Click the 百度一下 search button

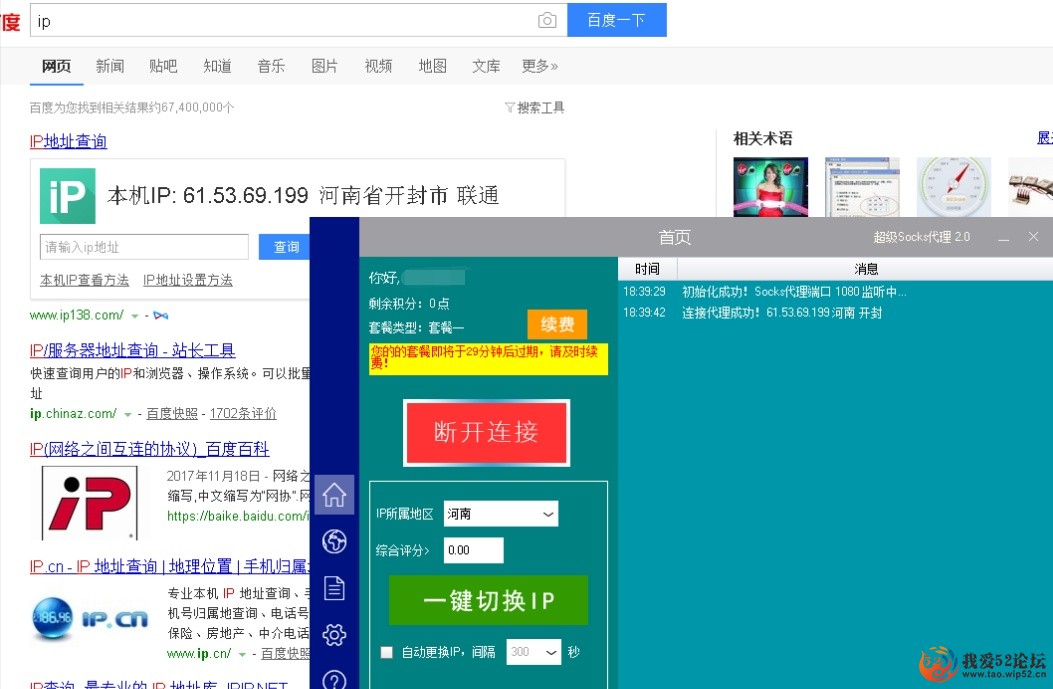(616, 20)
